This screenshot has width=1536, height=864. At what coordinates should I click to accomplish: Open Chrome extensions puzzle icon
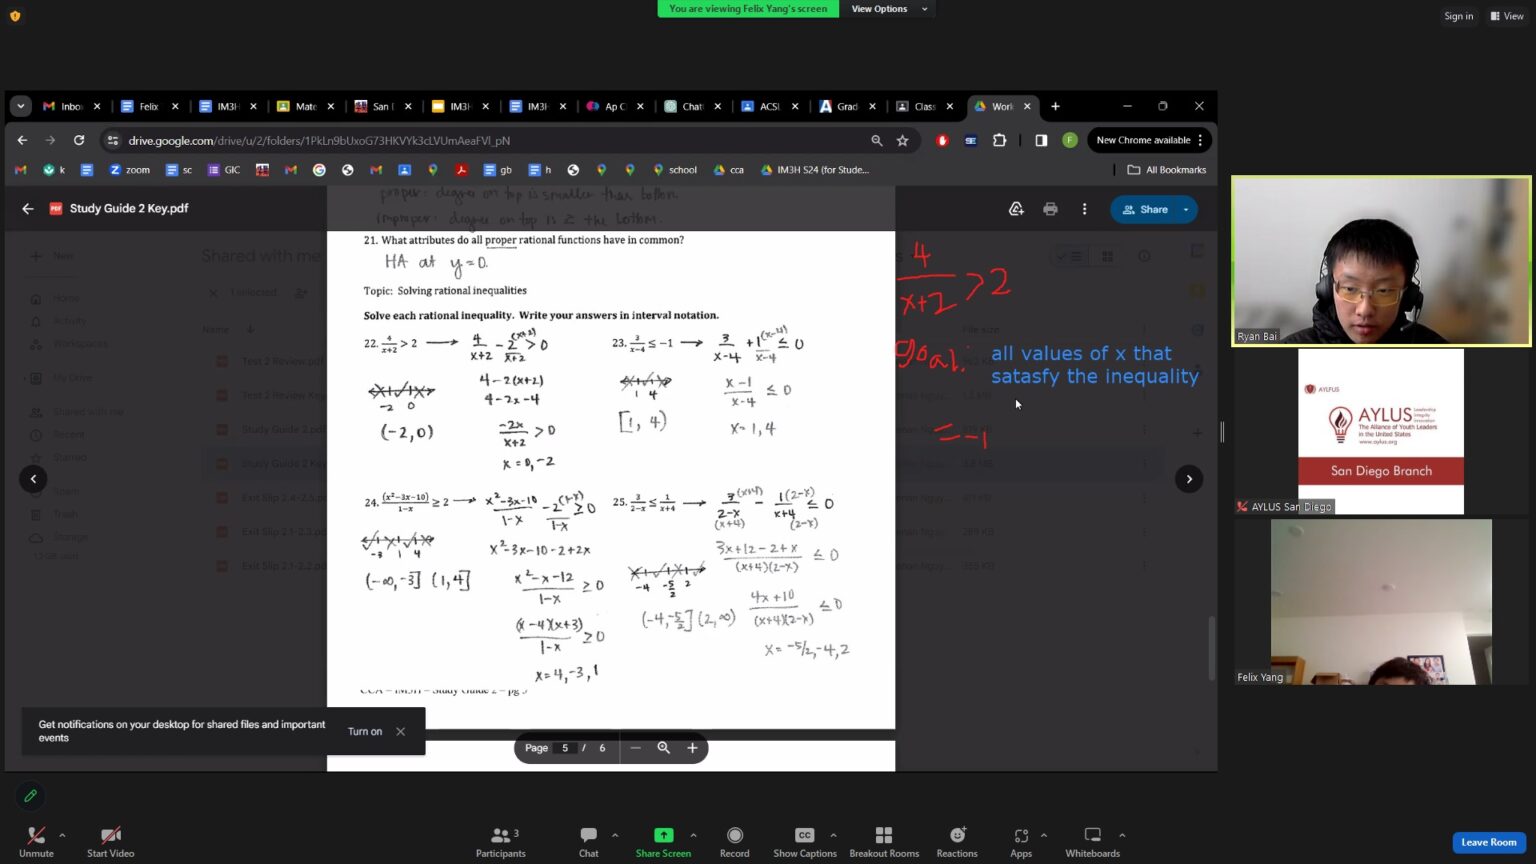[x=999, y=140]
